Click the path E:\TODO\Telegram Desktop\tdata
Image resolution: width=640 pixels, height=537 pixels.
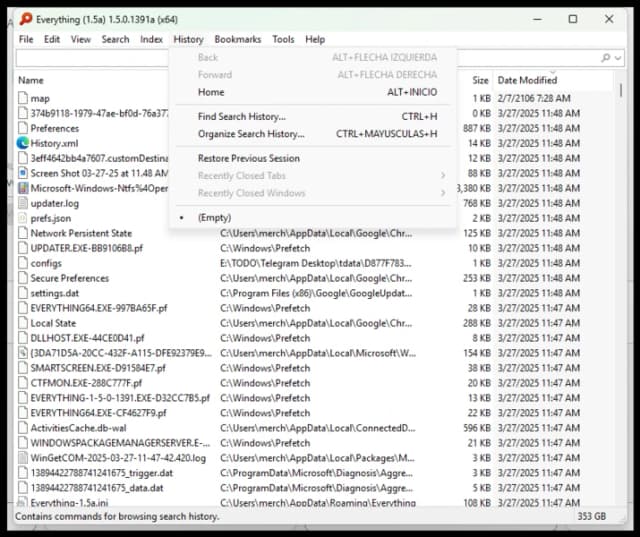pos(316,263)
